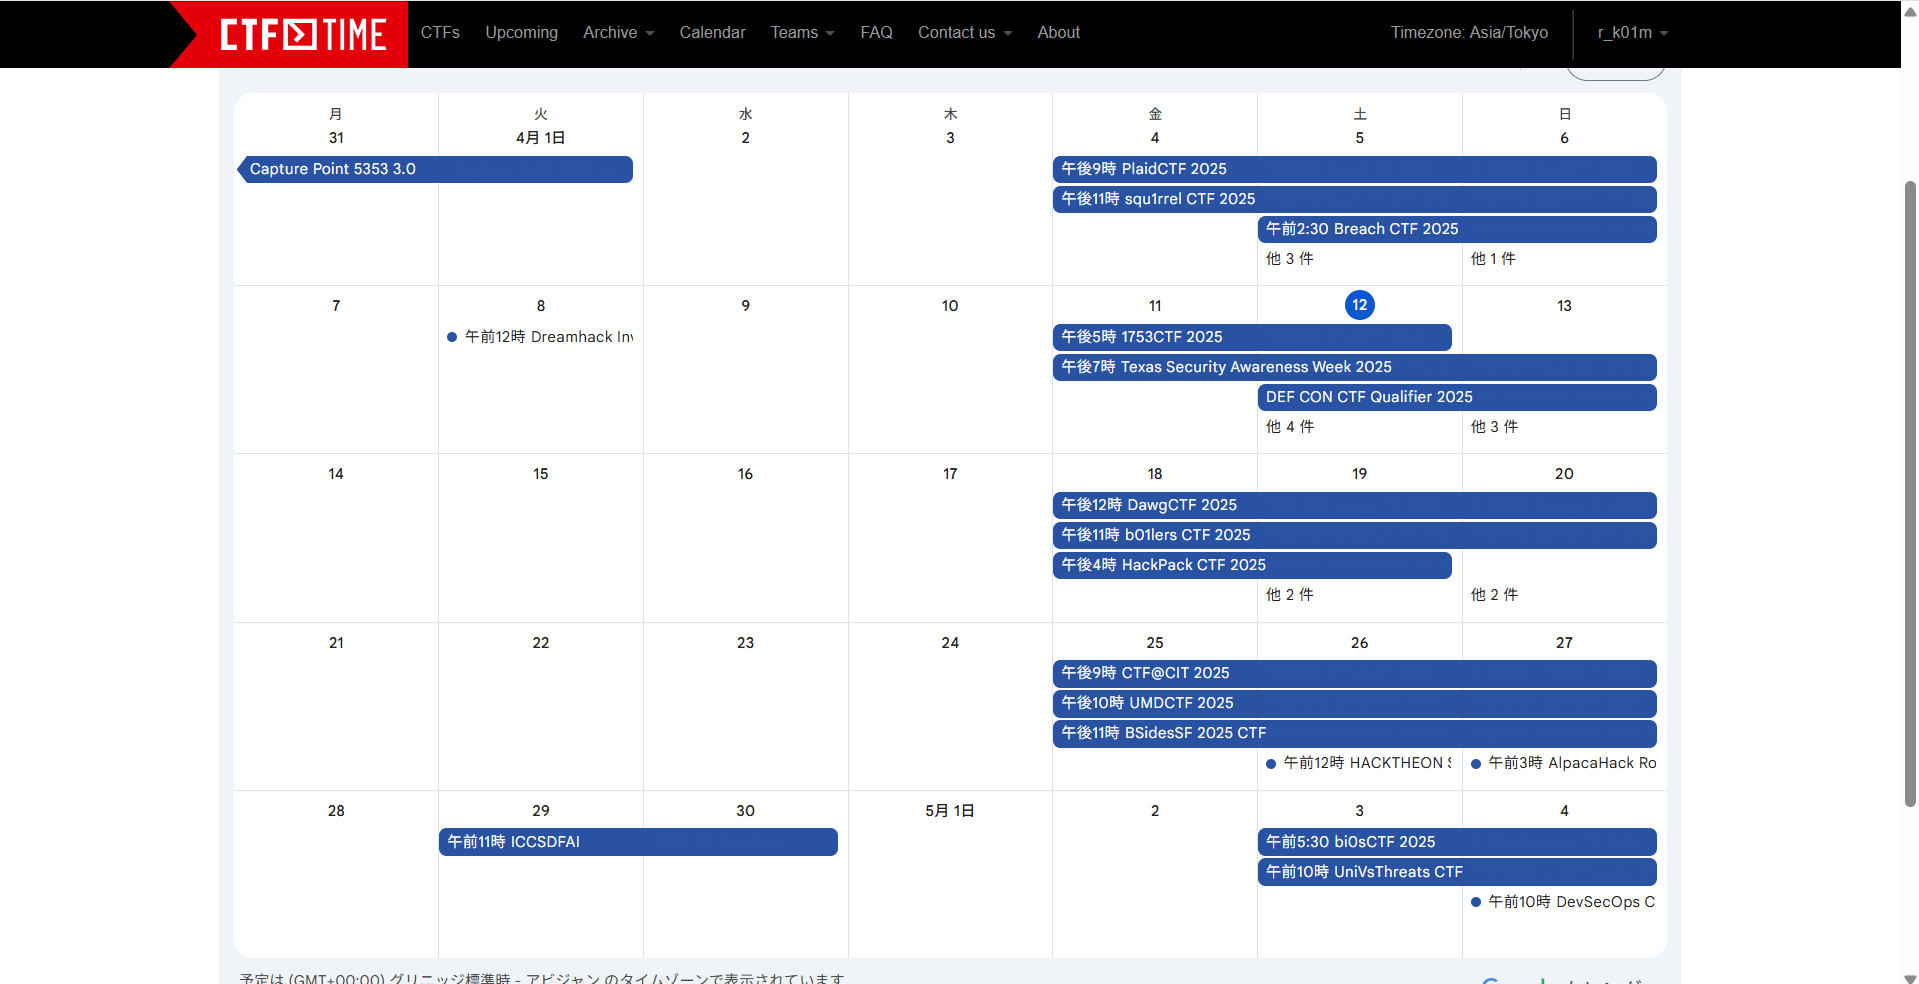
Task: Open the About page
Action: pos(1058,33)
